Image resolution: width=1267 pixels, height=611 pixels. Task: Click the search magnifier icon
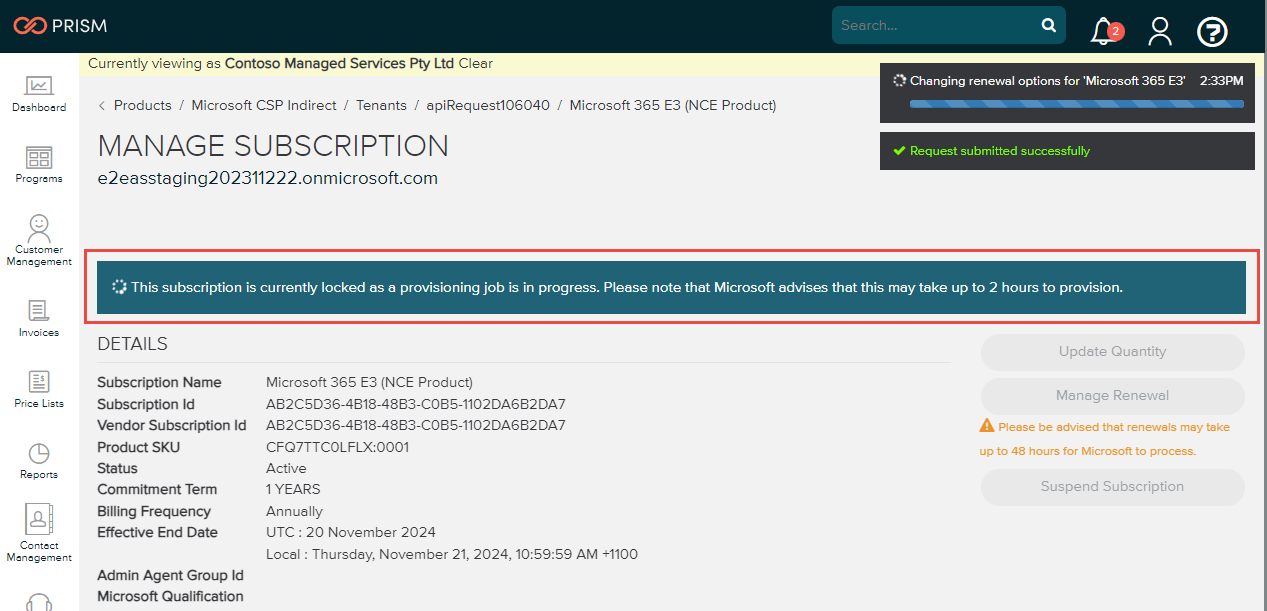pos(1048,25)
